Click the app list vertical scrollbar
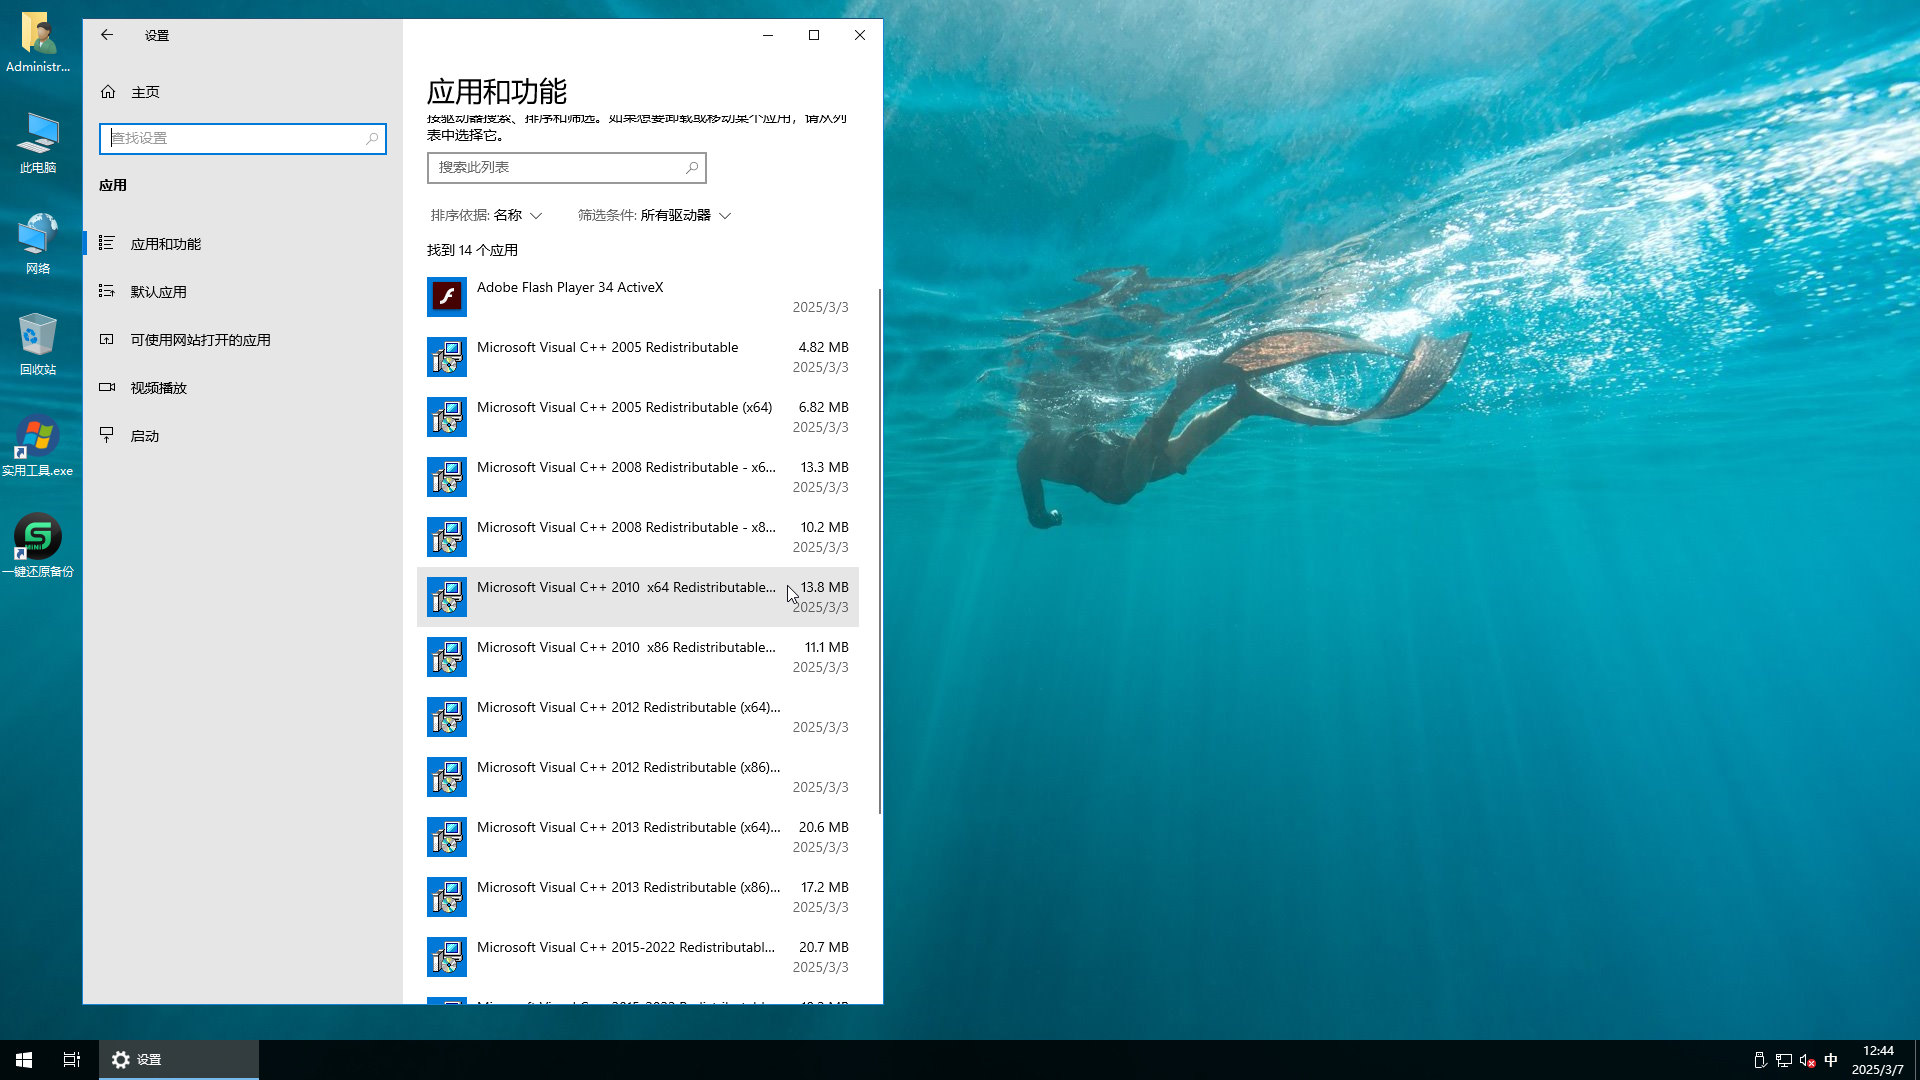Screen dimensions: 1920x1080 pos(880,550)
